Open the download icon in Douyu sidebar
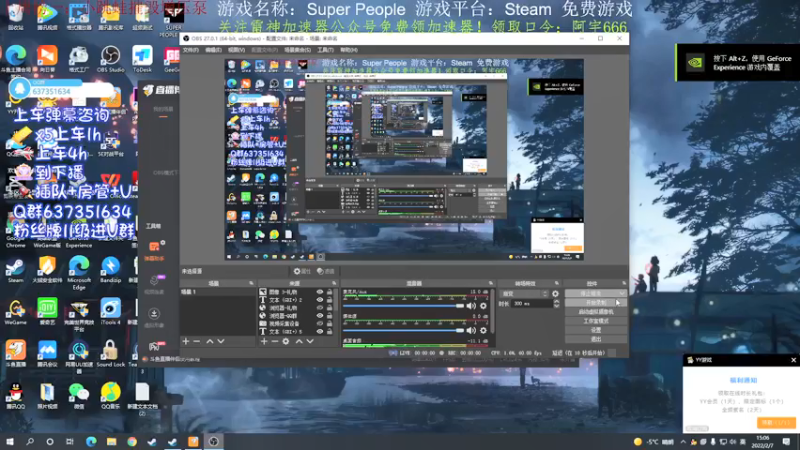 coord(154,313)
